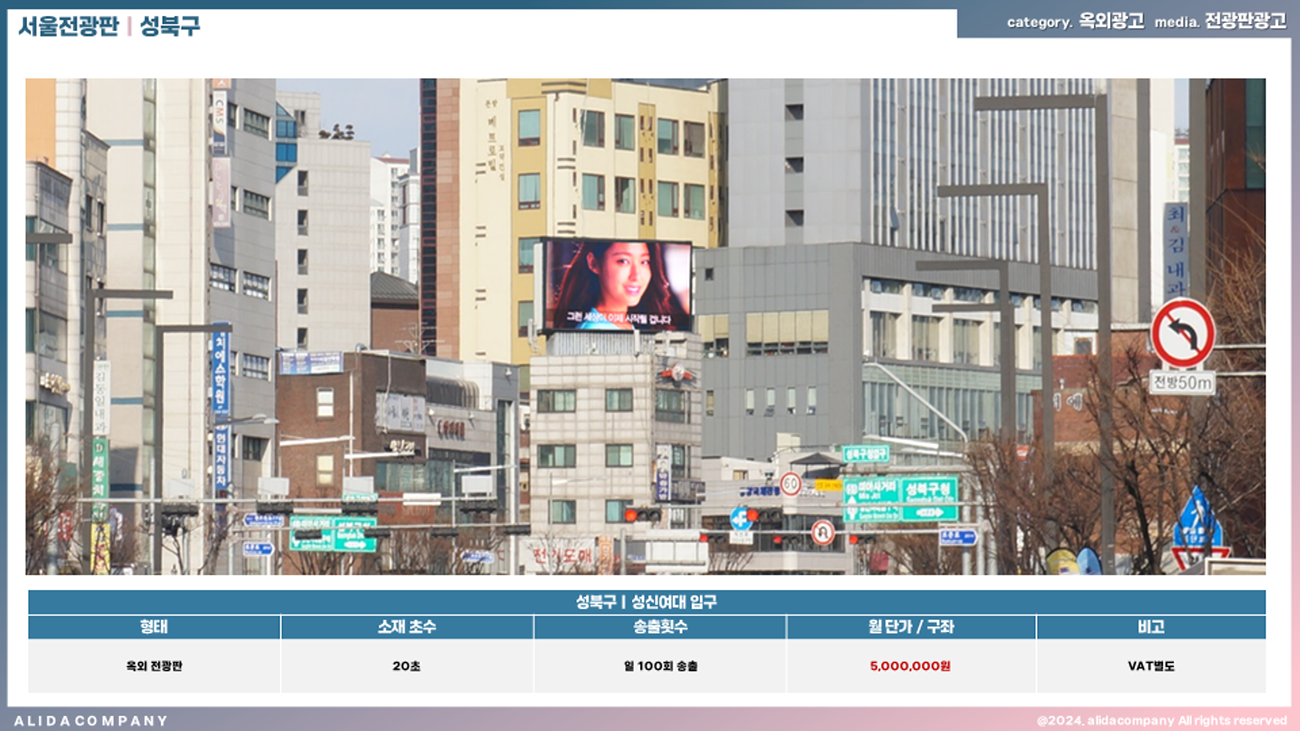Click the 전방50m sign plate
The width and height of the screenshot is (1300, 731).
[x=1181, y=382]
